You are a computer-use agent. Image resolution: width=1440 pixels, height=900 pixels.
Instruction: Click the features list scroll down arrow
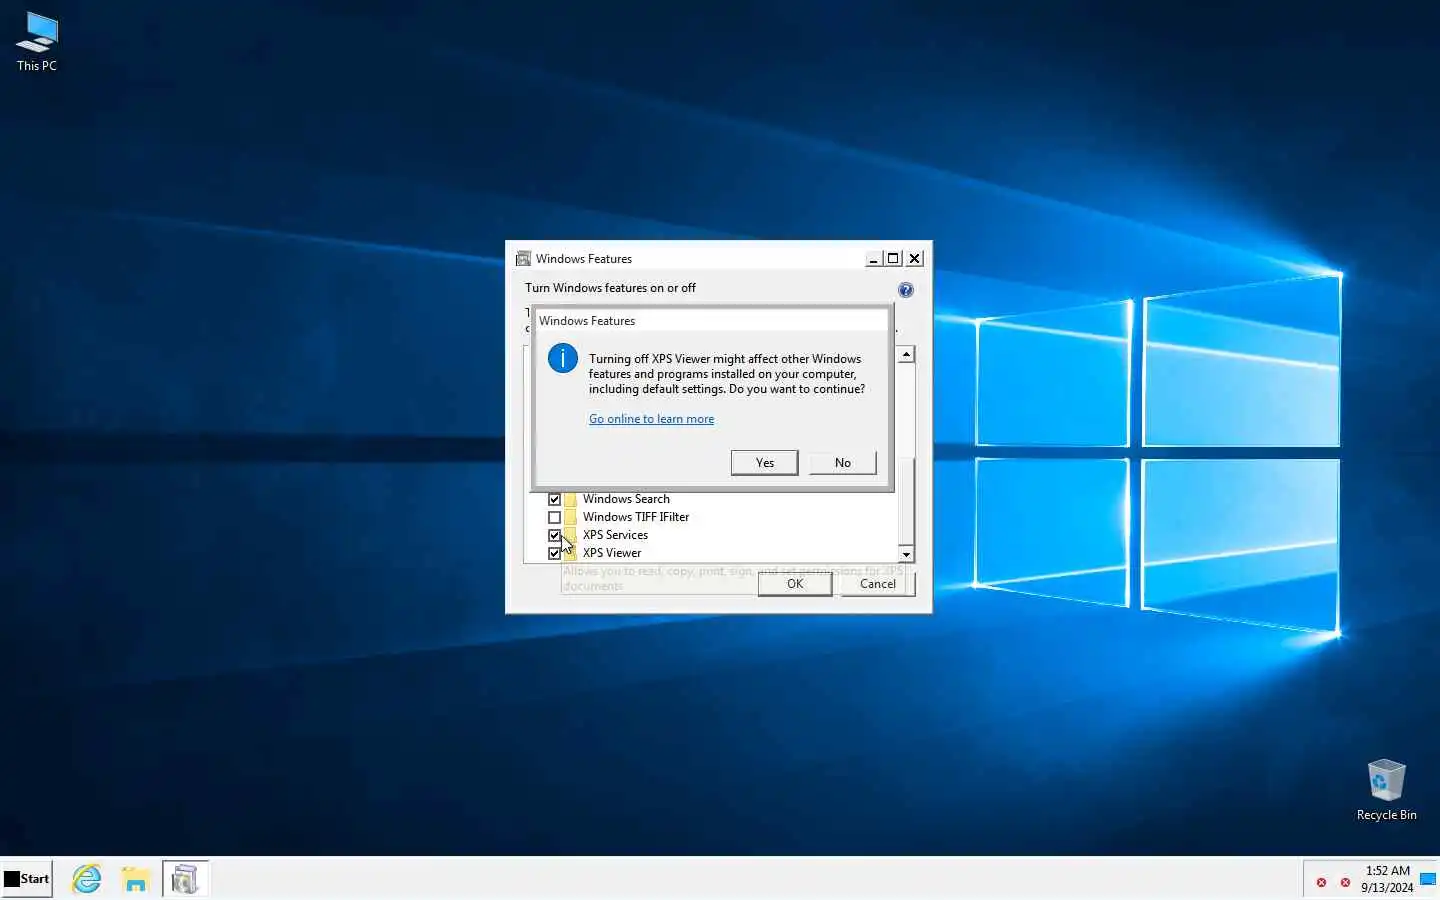[906, 554]
